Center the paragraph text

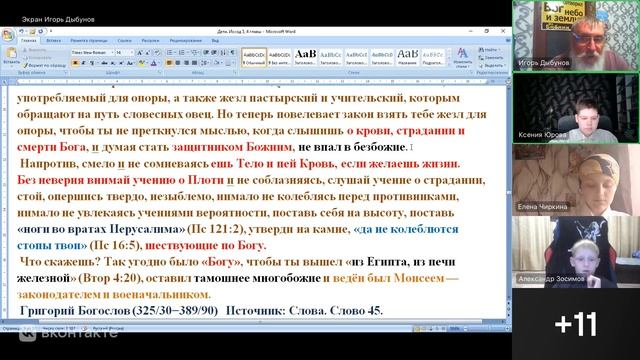point(178,63)
